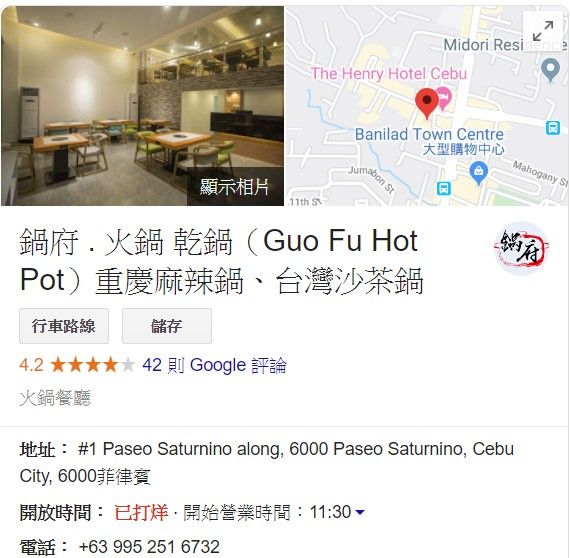Click the 行車路線 directions button
Image resolution: width=570 pixels, height=558 pixels.
64,326
